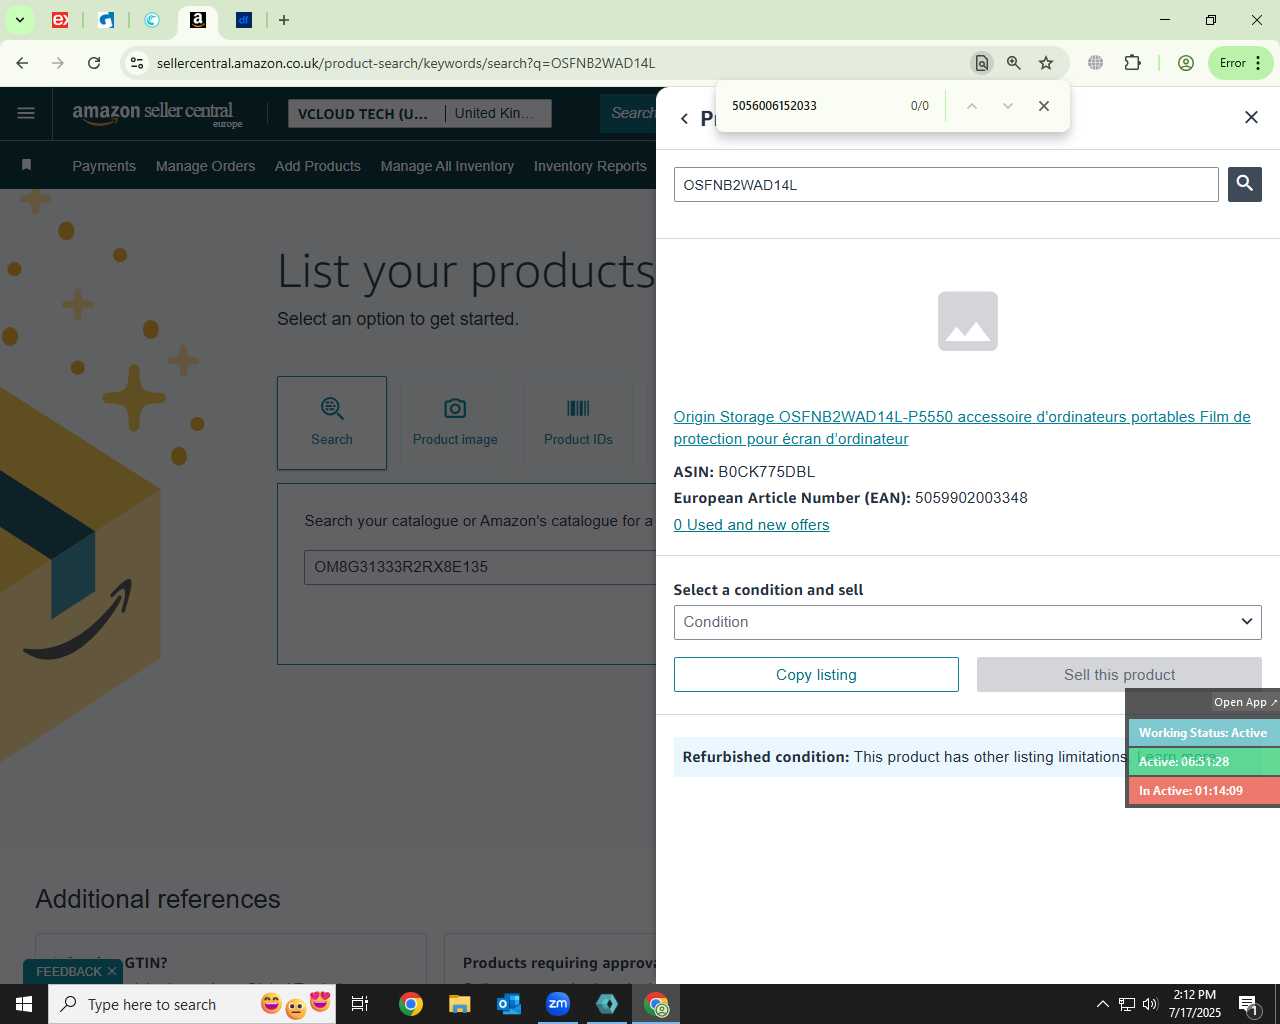The height and width of the screenshot is (1024, 1280).
Task: Select the ASIN value B0CK775DBL
Action: click(766, 472)
